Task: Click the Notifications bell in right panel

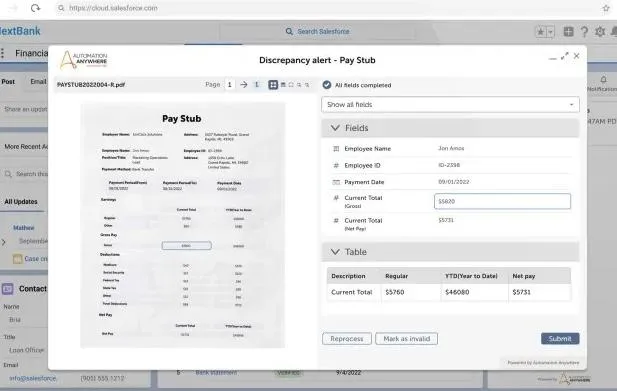Action: click(603, 79)
